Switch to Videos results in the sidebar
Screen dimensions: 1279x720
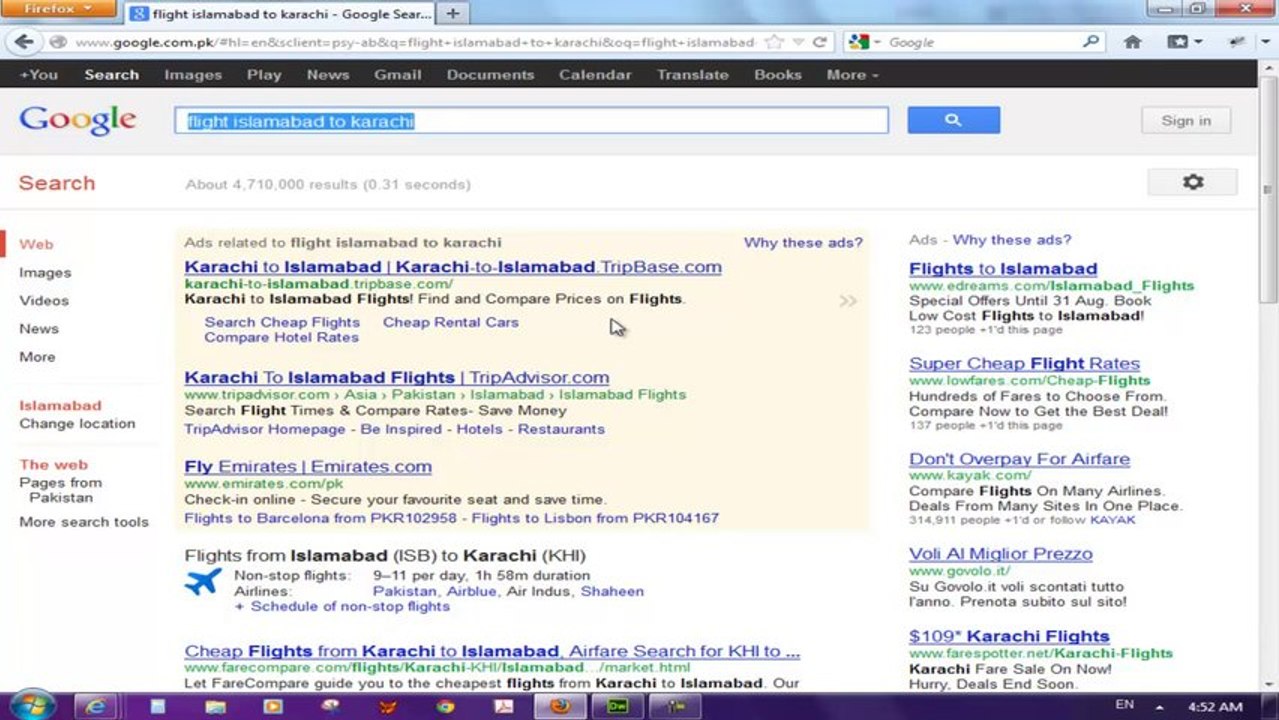coord(44,301)
